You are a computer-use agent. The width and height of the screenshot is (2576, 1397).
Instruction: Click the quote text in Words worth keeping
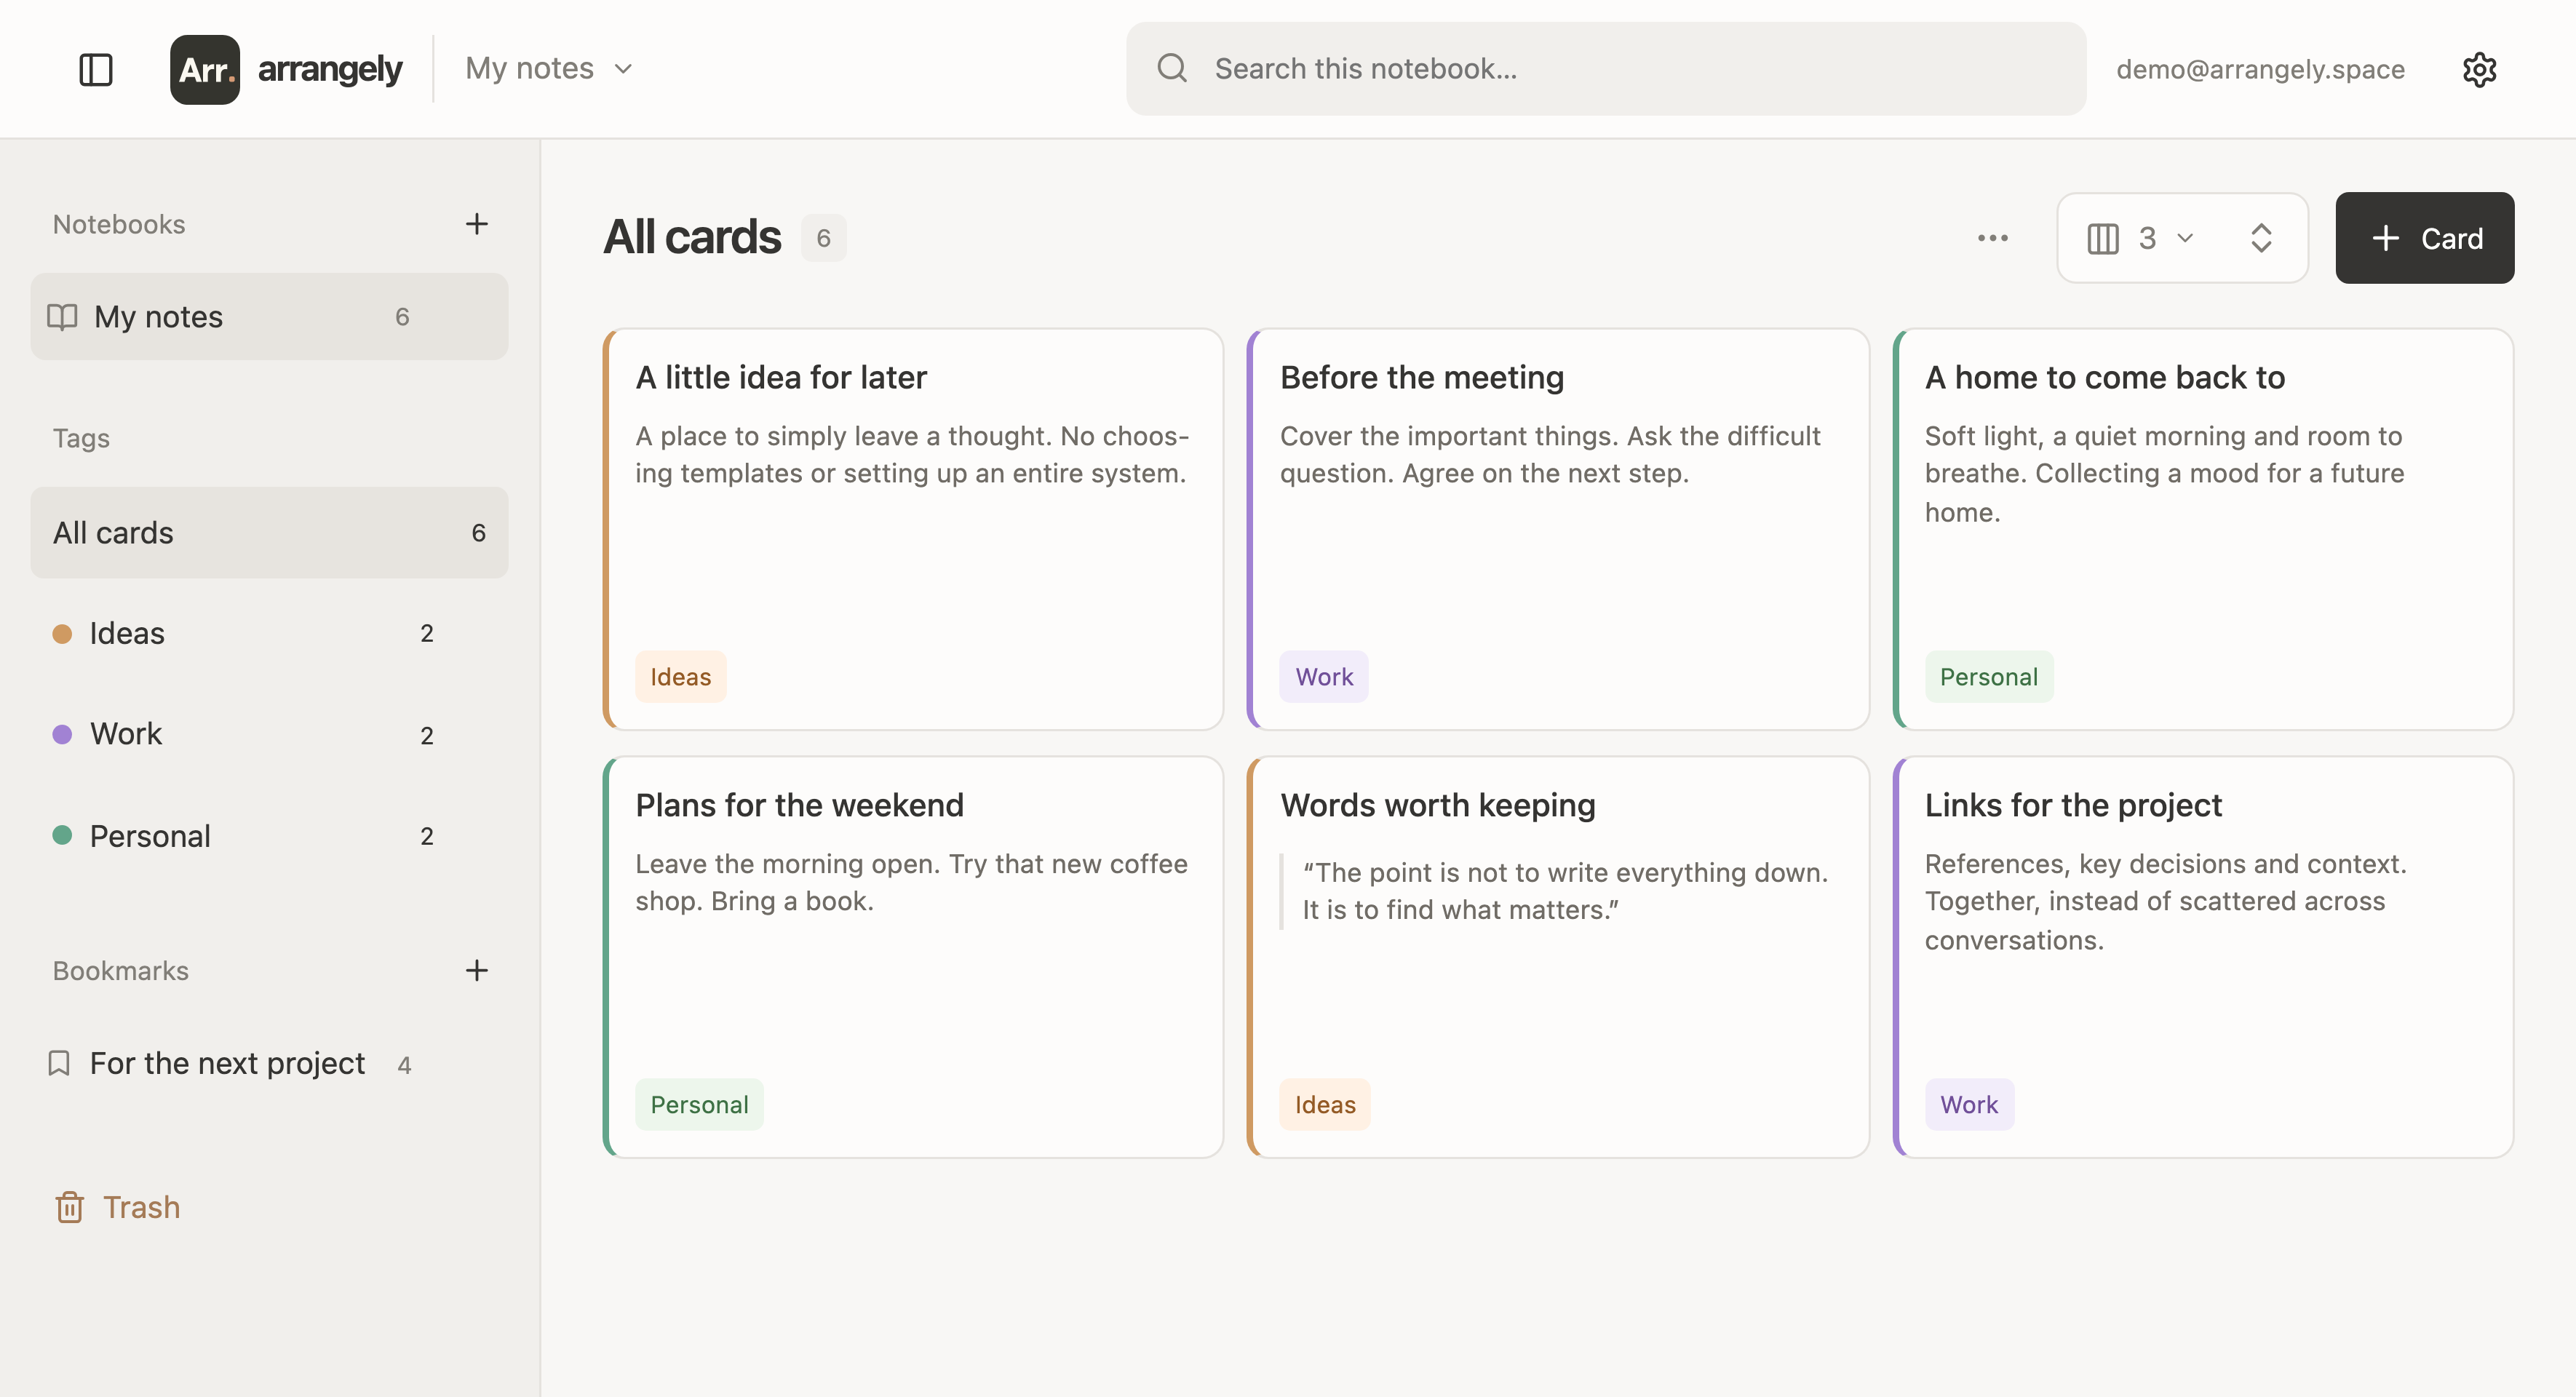click(1565, 891)
